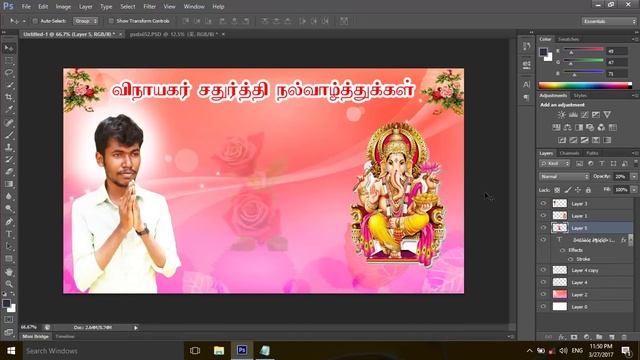Image resolution: width=640 pixels, height=360 pixels.
Task: Open the Kind layer filter dropdown
Action: pyautogui.click(x=555, y=164)
